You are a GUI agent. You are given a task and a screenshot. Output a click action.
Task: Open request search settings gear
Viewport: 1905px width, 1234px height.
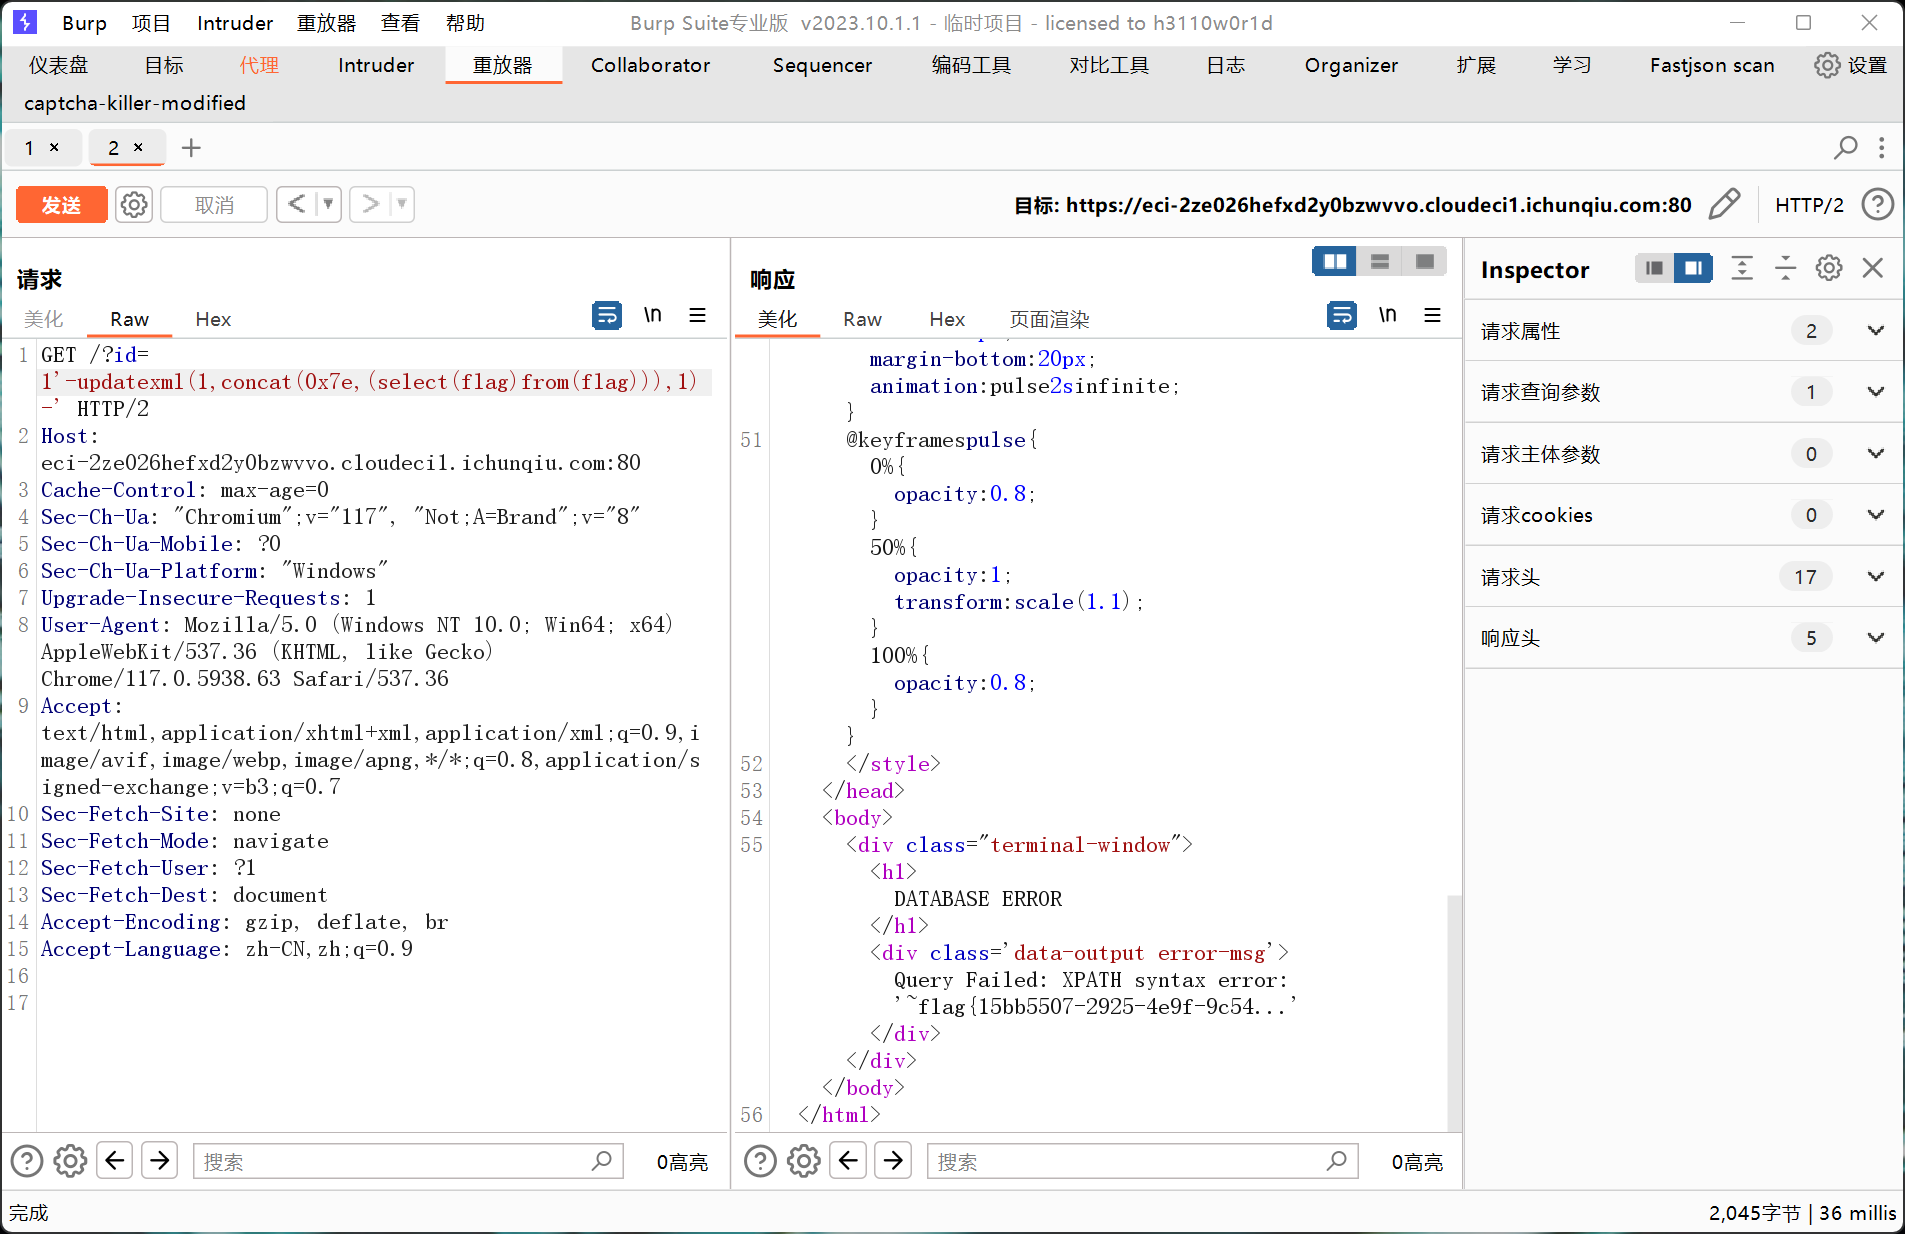point(70,1161)
